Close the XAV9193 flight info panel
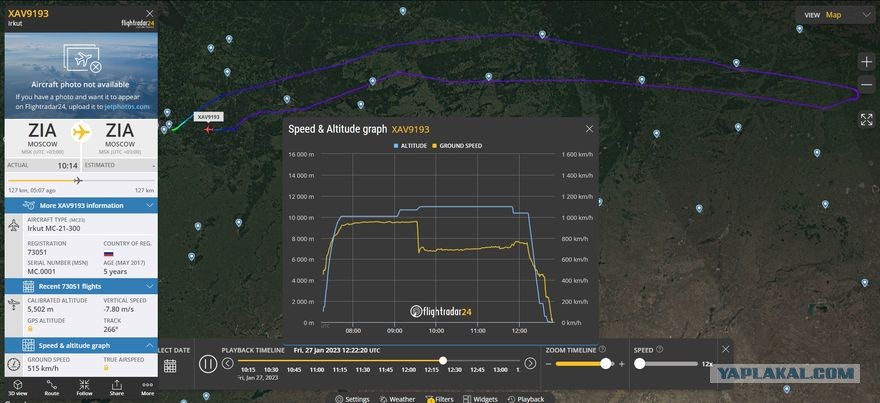Image resolution: width=880 pixels, height=403 pixels. [149, 13]
